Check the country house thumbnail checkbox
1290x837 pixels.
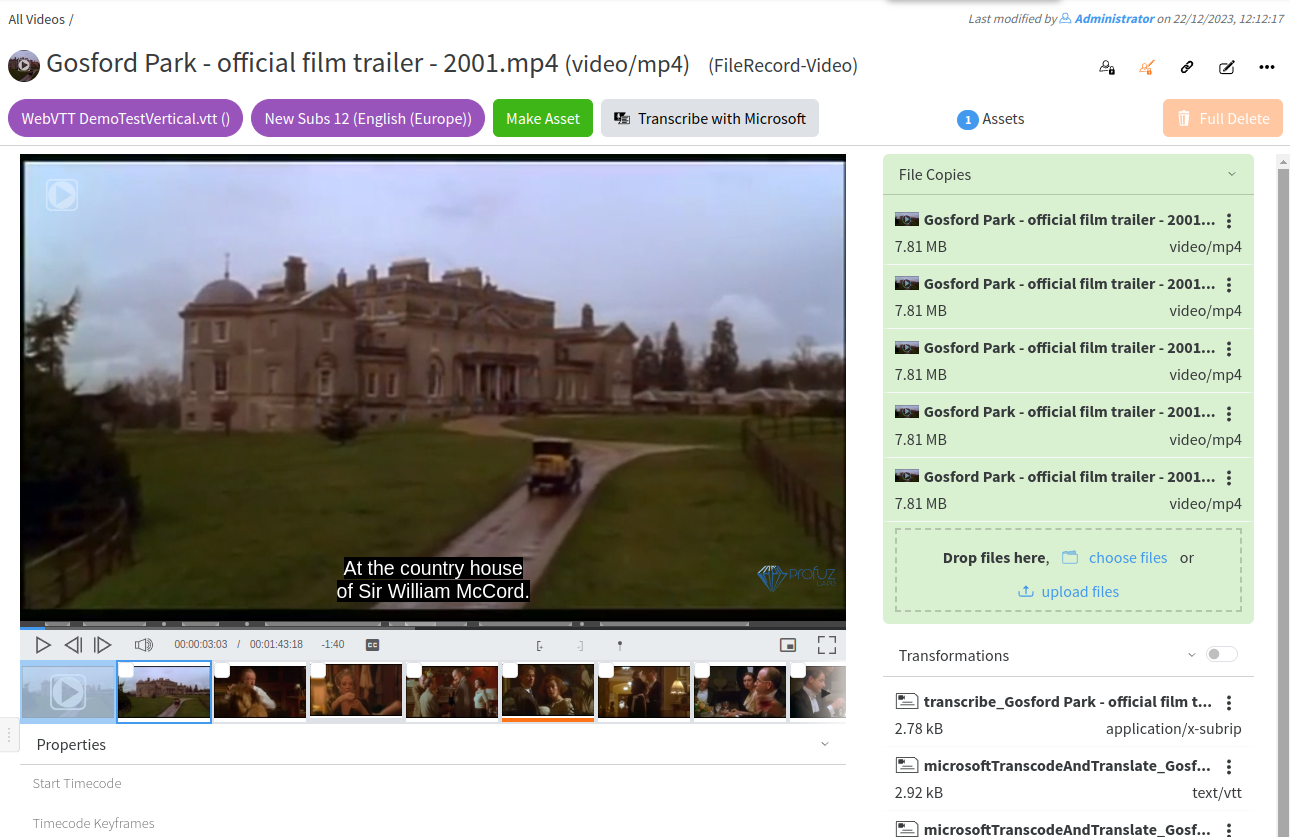127,671
